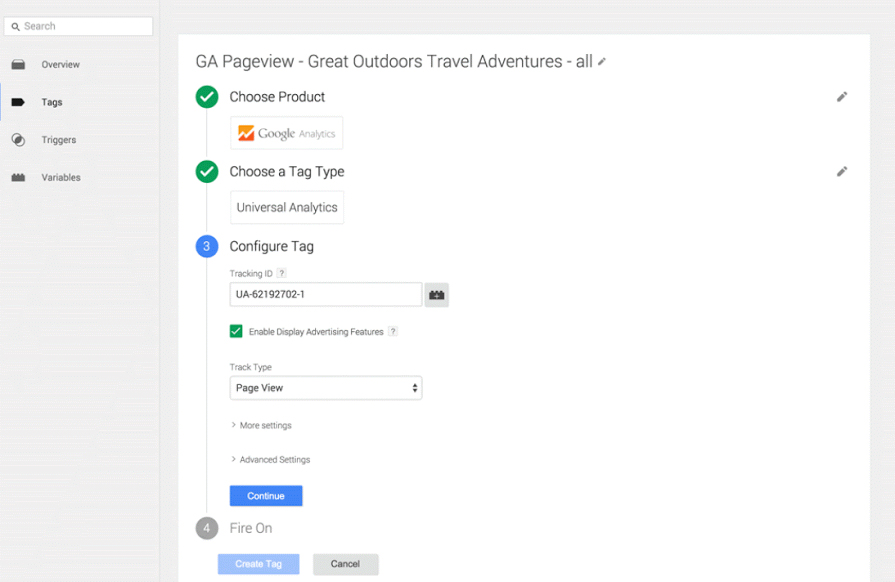Expand More settings
The width and height of the screenshot is (895, 582).
261,426
